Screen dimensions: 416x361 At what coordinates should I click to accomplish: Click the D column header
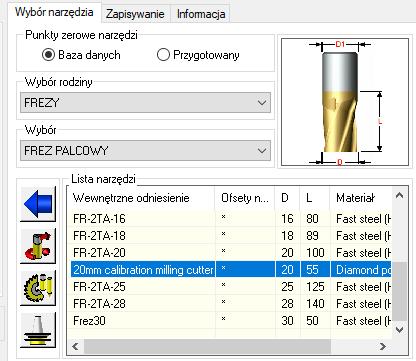tap(287, 198)
